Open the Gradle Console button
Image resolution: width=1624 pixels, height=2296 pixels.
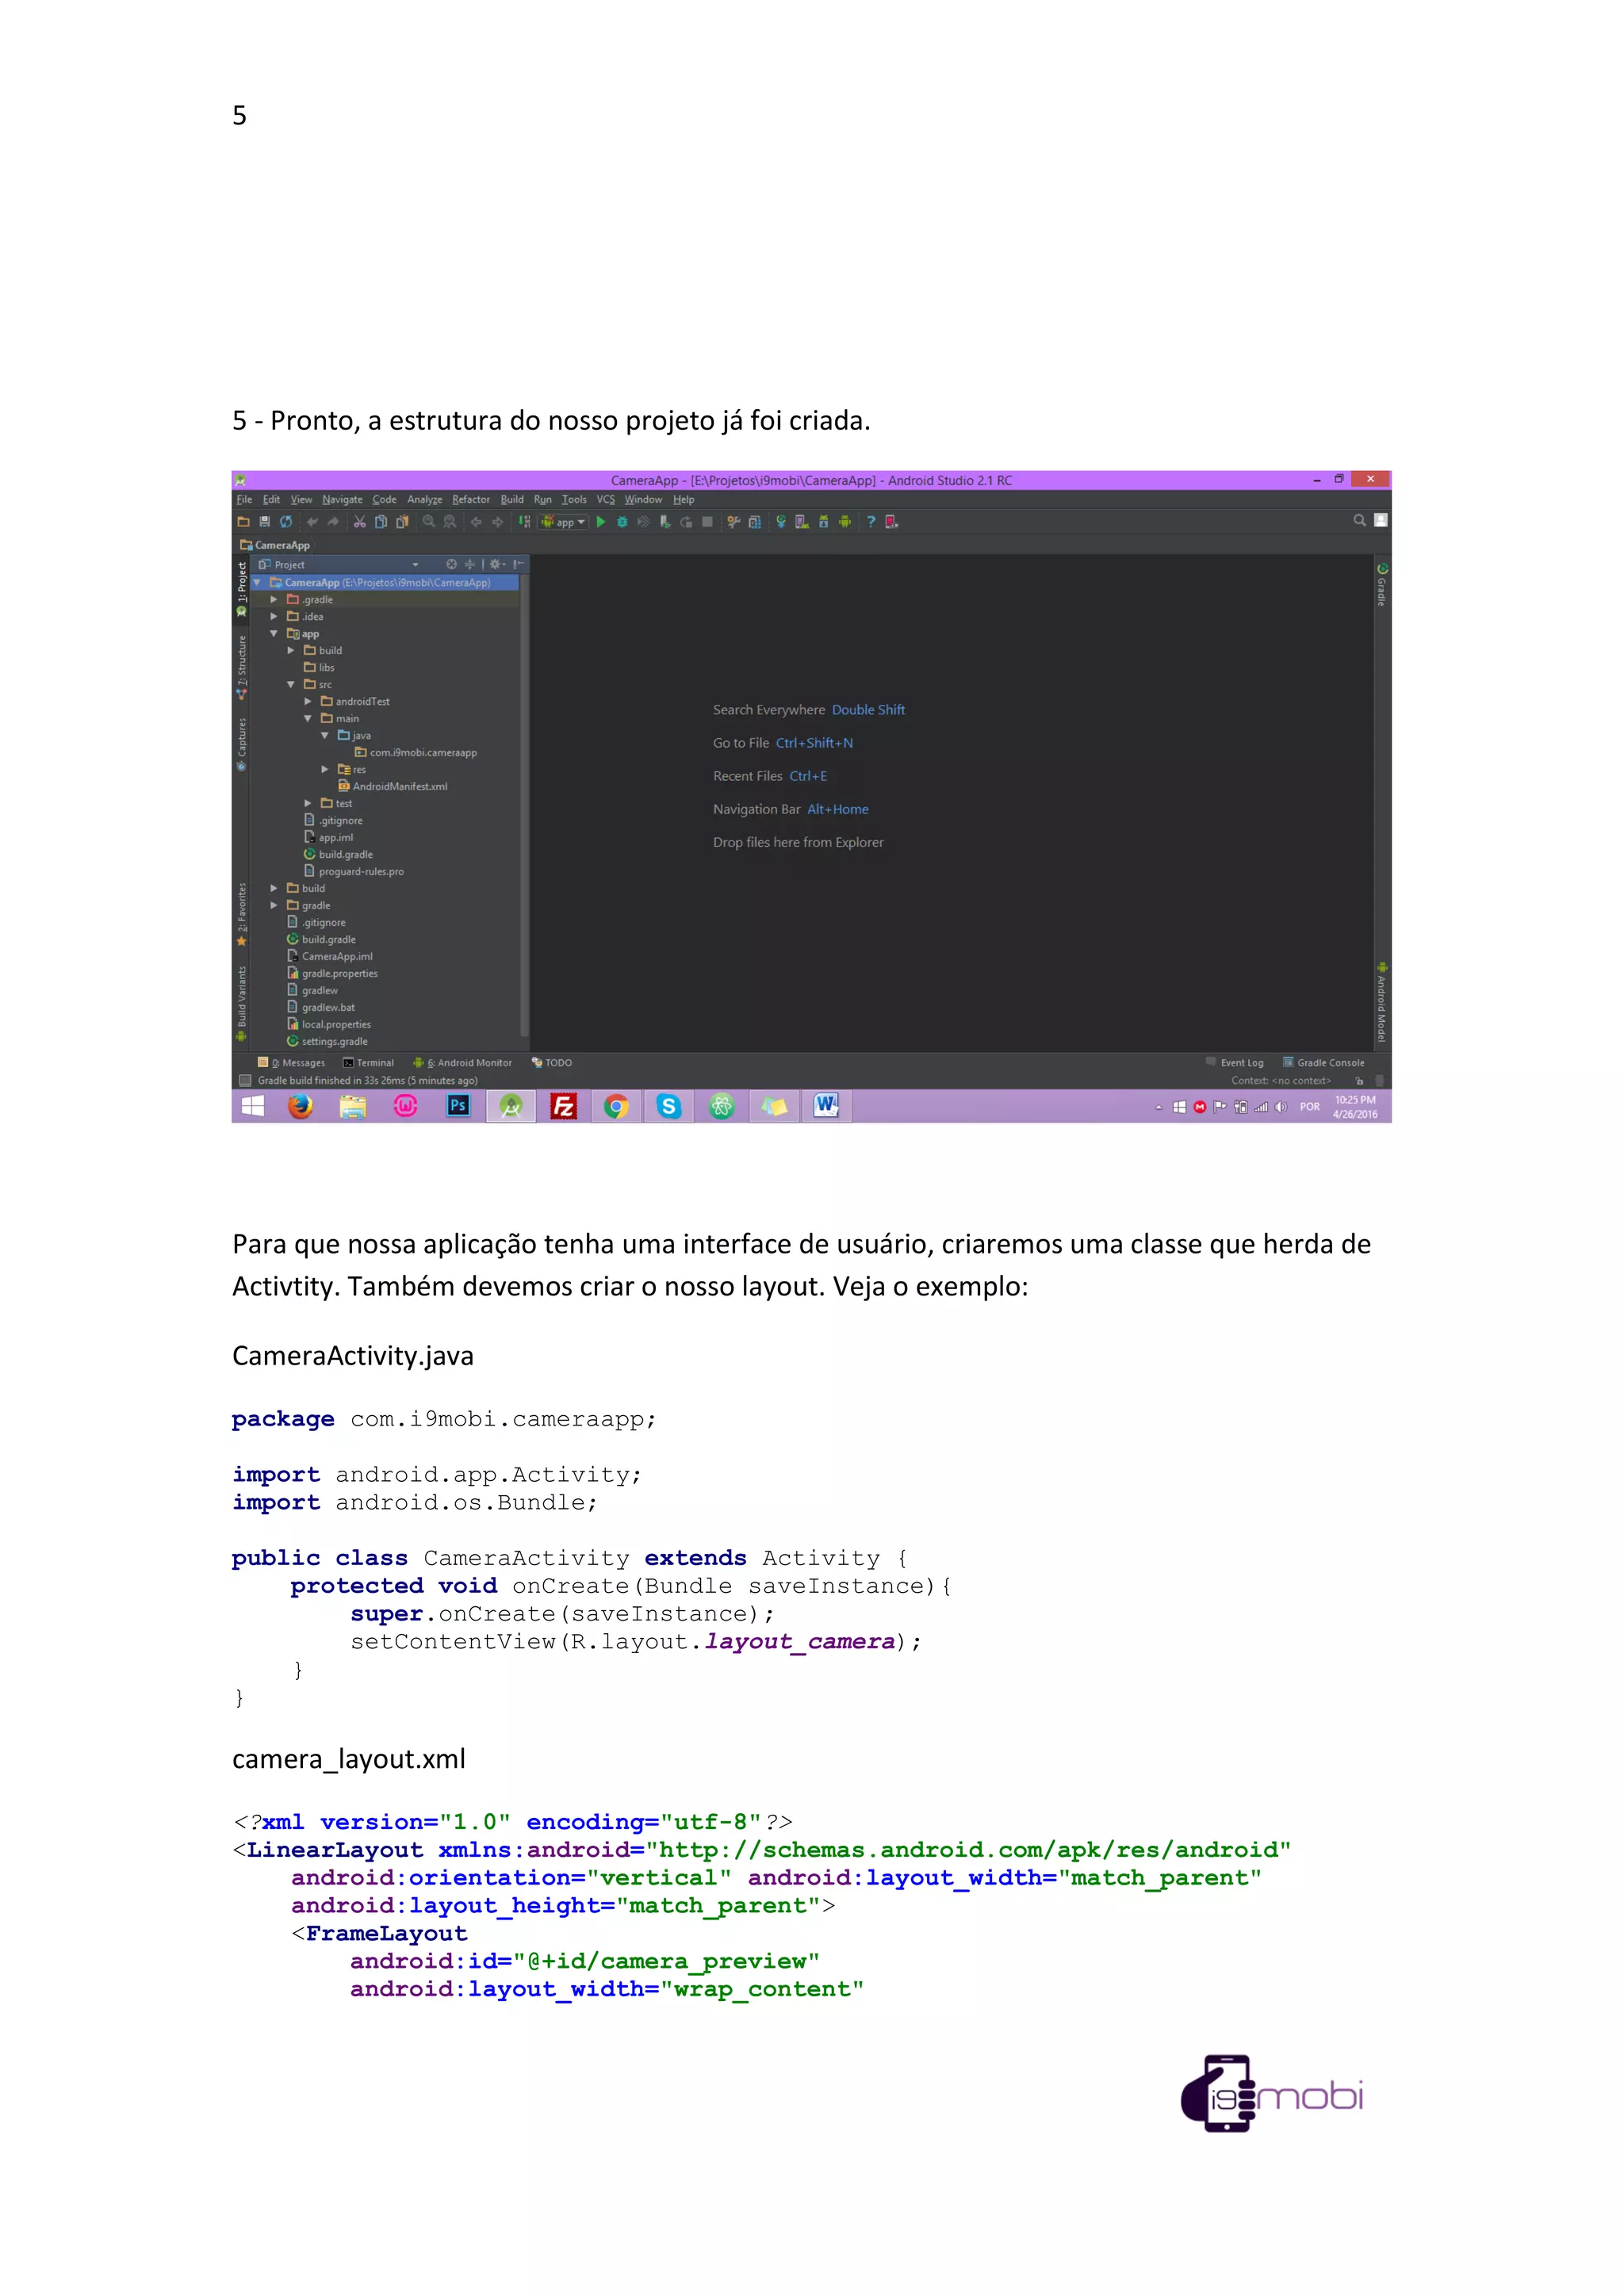point(1324,1062)
